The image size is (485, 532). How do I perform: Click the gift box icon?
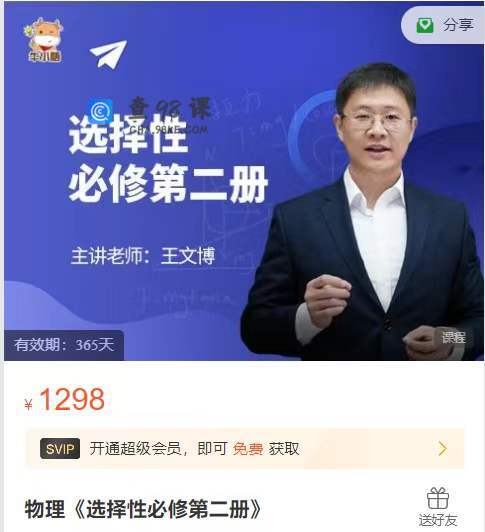438,498
